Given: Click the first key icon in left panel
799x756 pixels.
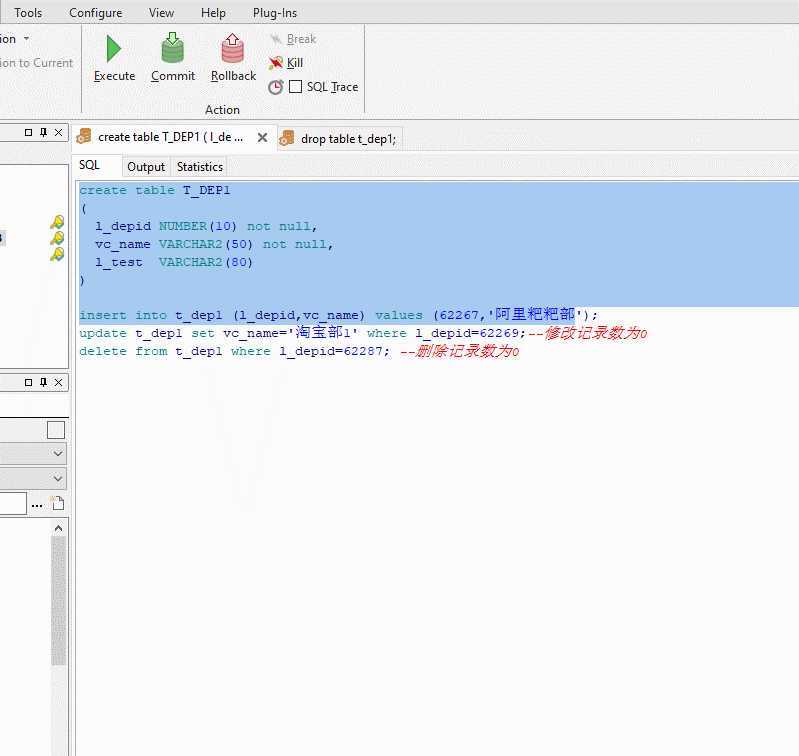Looking at the screenshot, I should pyautogui.click(x=57, y=222).
